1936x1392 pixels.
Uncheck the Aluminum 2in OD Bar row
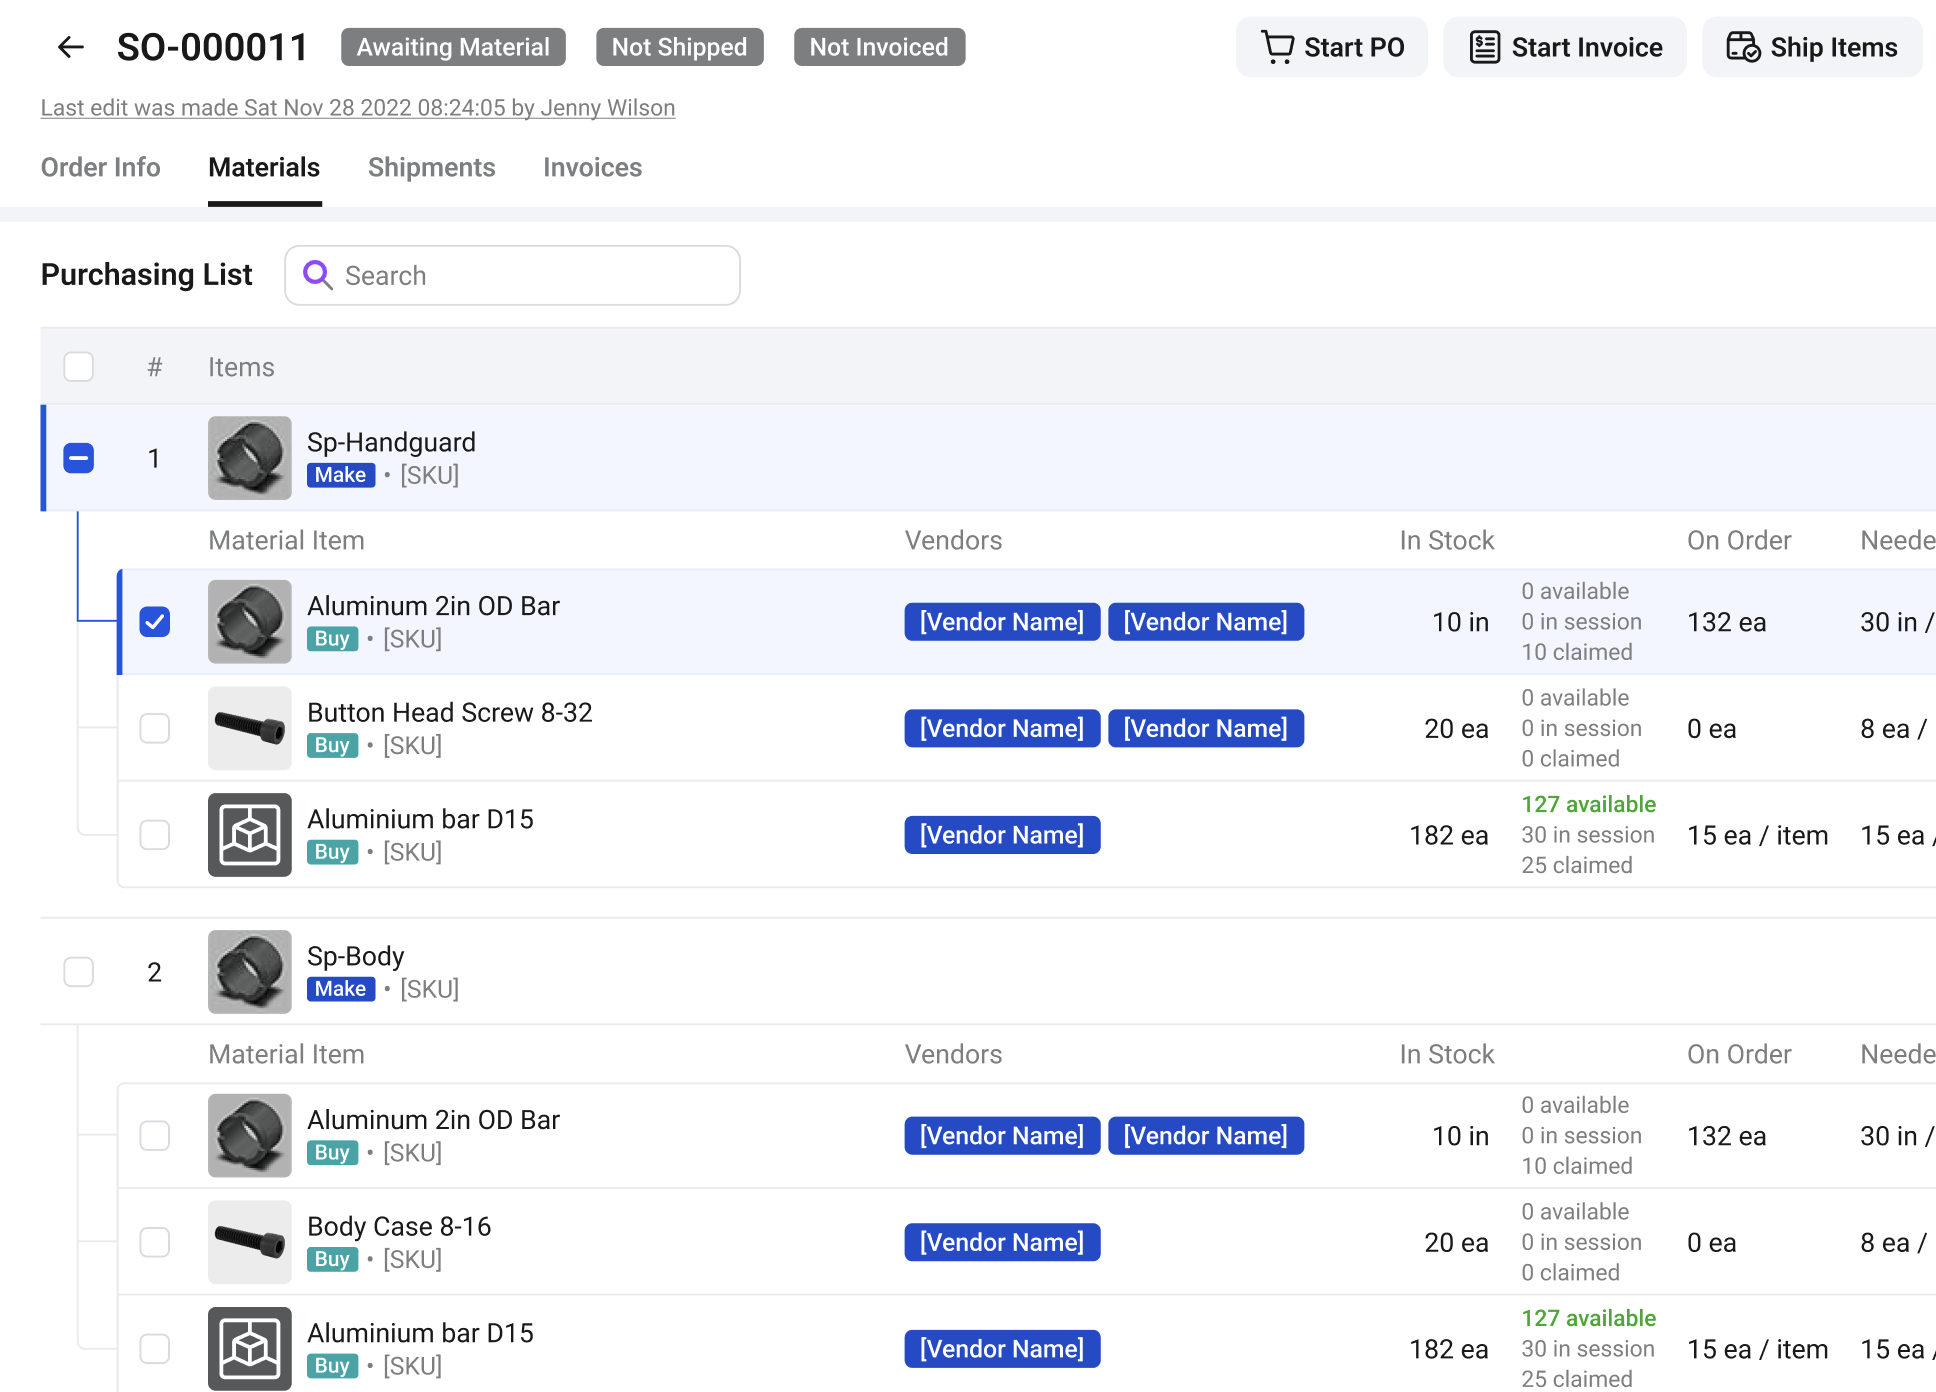coord(154,621)
